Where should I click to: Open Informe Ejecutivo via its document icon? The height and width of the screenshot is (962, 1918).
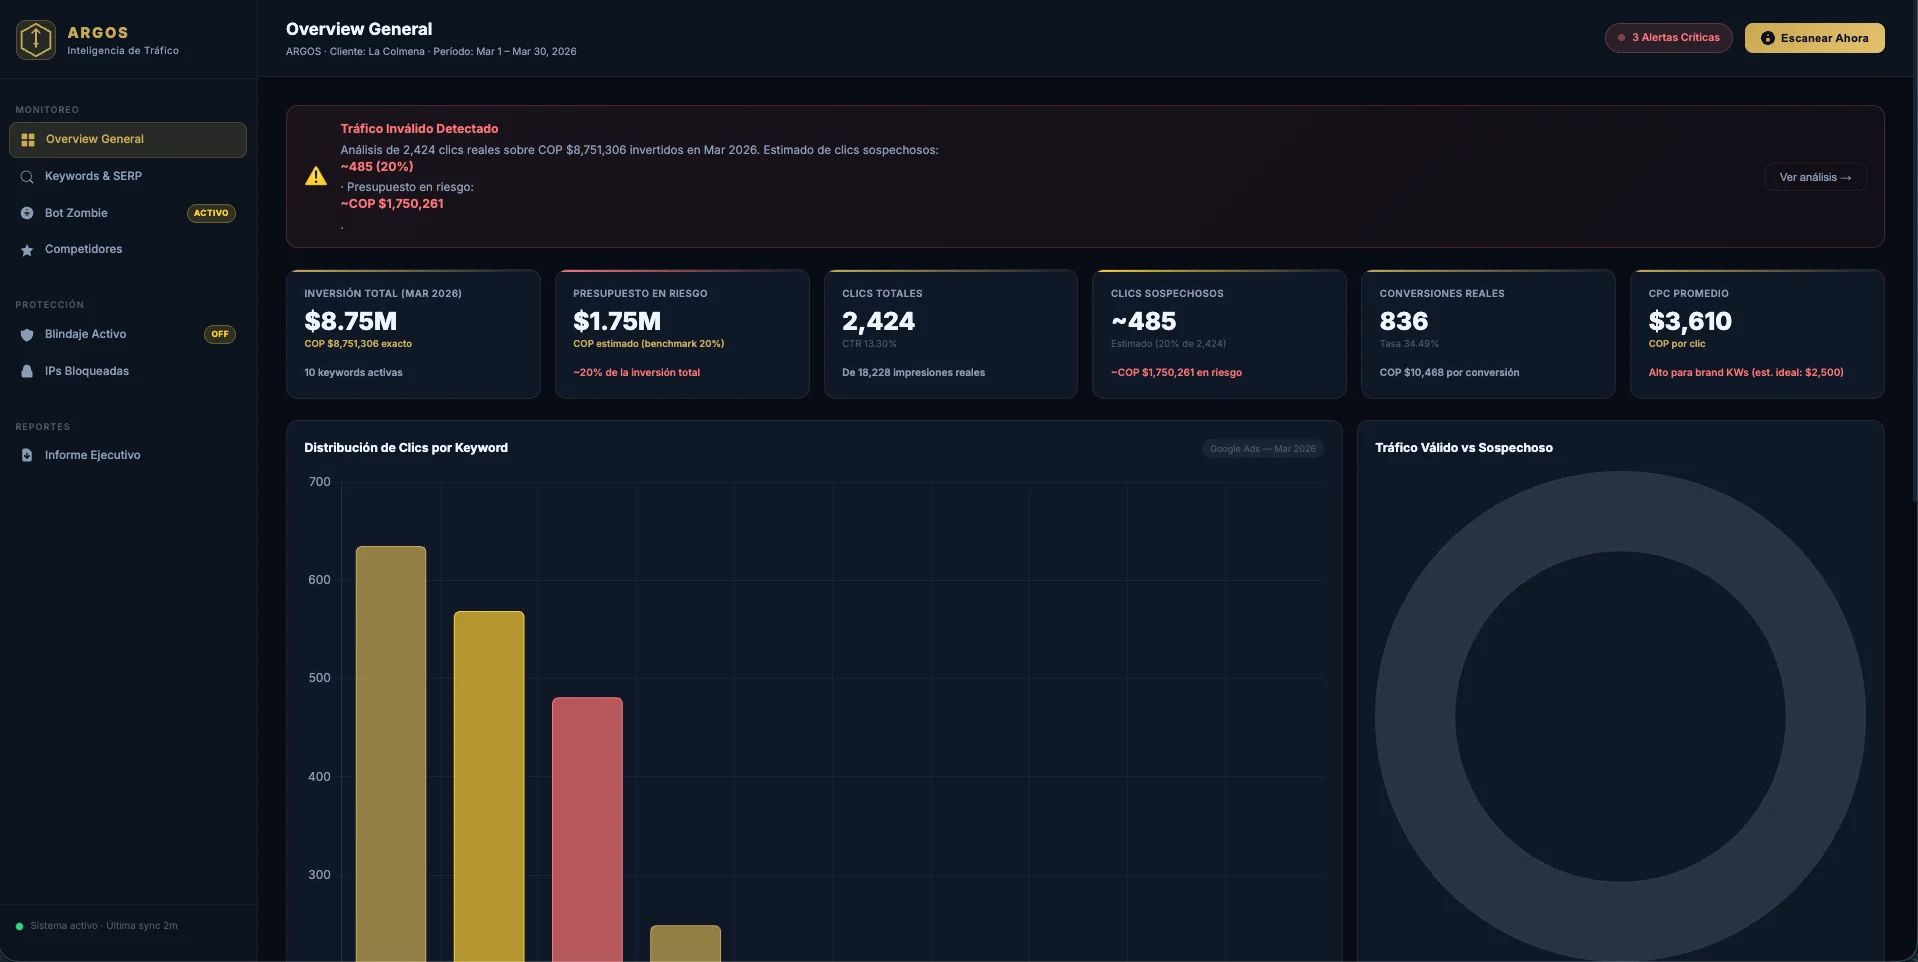click(27, 455)
